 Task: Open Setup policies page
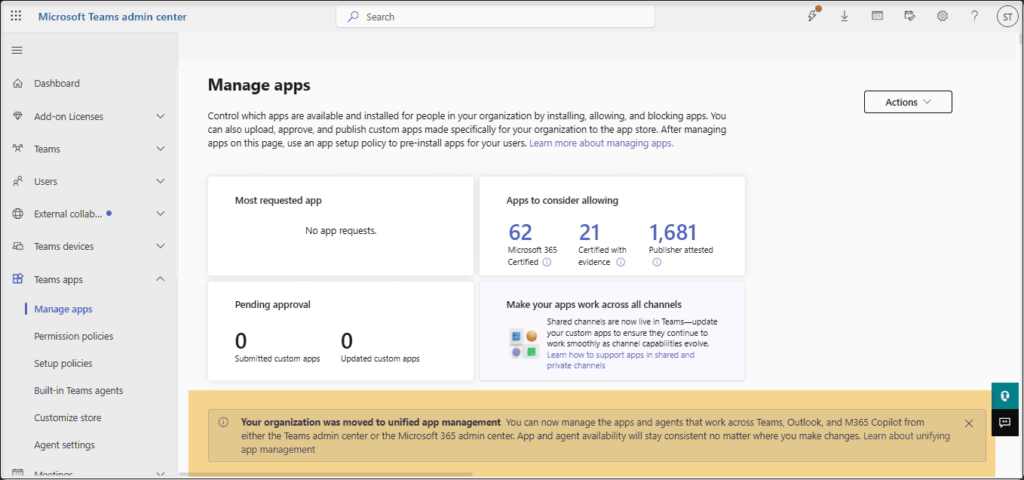coord(63,363)
